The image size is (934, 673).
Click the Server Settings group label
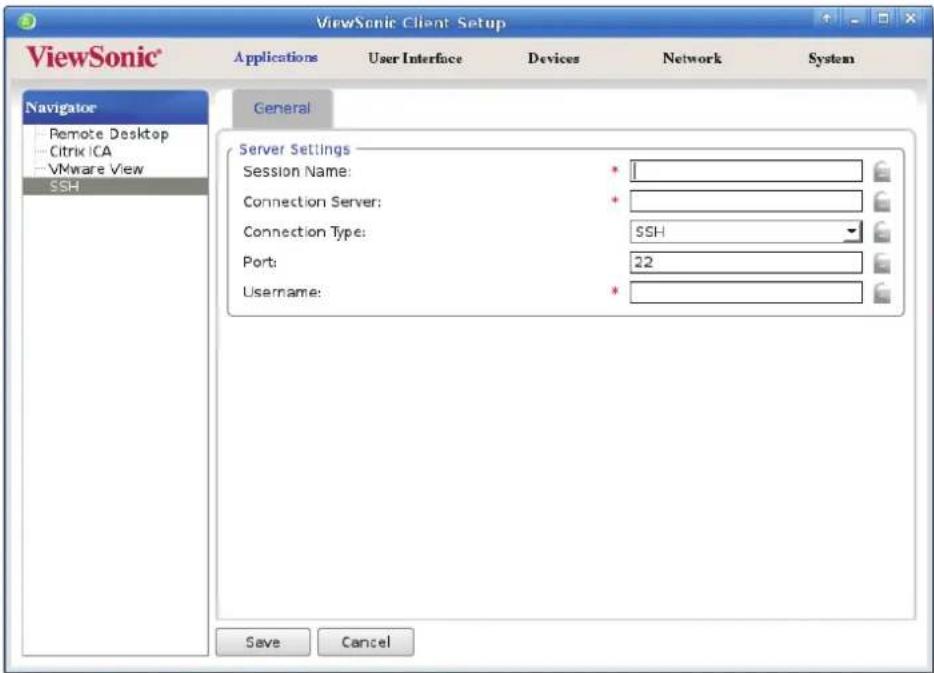pyautogui.click(x=294, y=149)
